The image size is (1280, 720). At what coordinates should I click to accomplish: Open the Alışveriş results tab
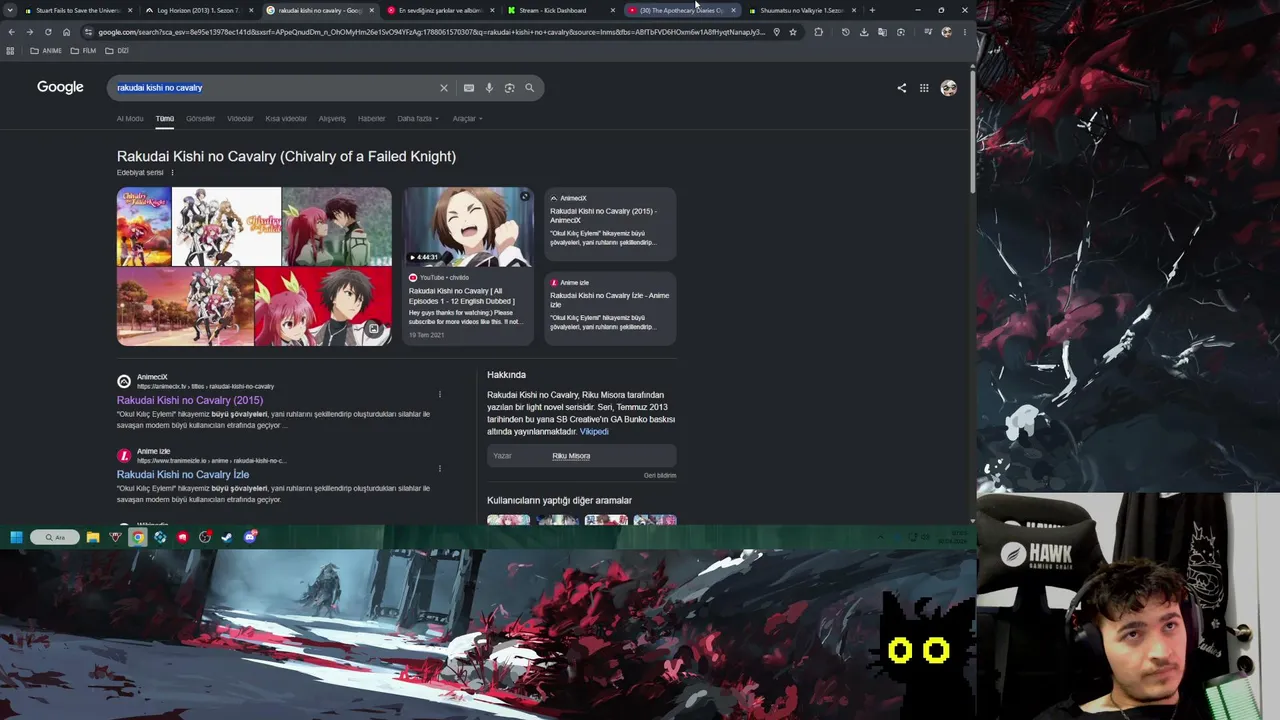(332, 119)
